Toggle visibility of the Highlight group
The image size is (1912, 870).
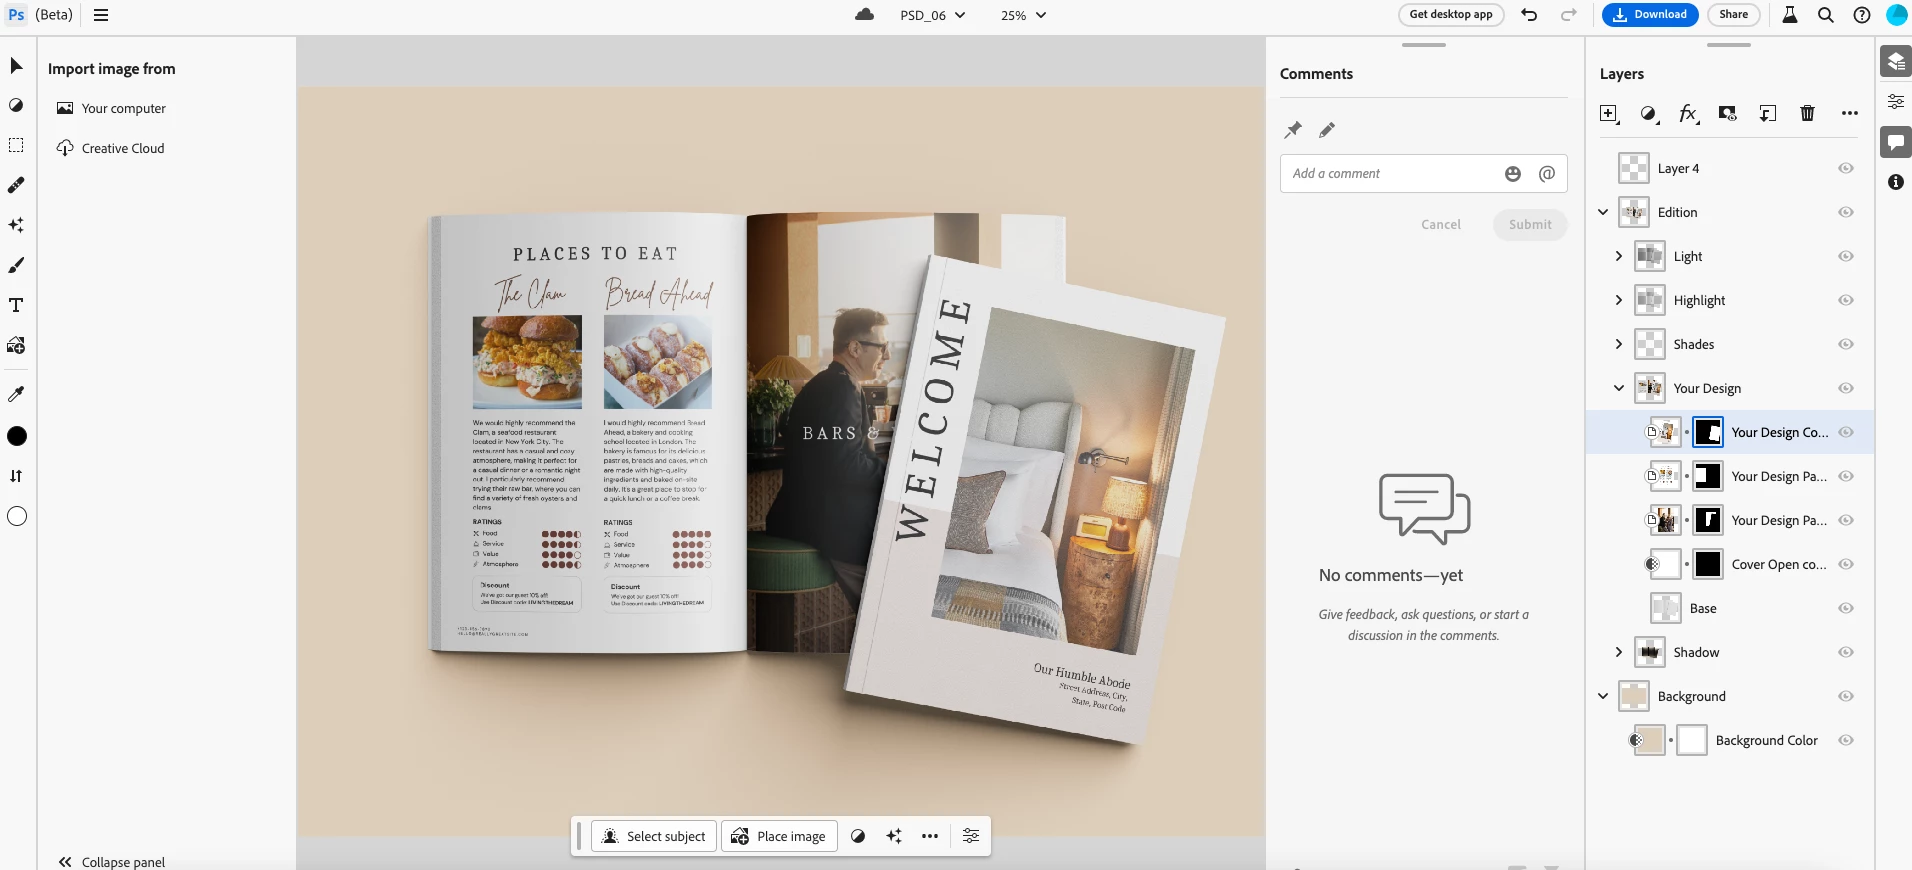click(1846, 300)
